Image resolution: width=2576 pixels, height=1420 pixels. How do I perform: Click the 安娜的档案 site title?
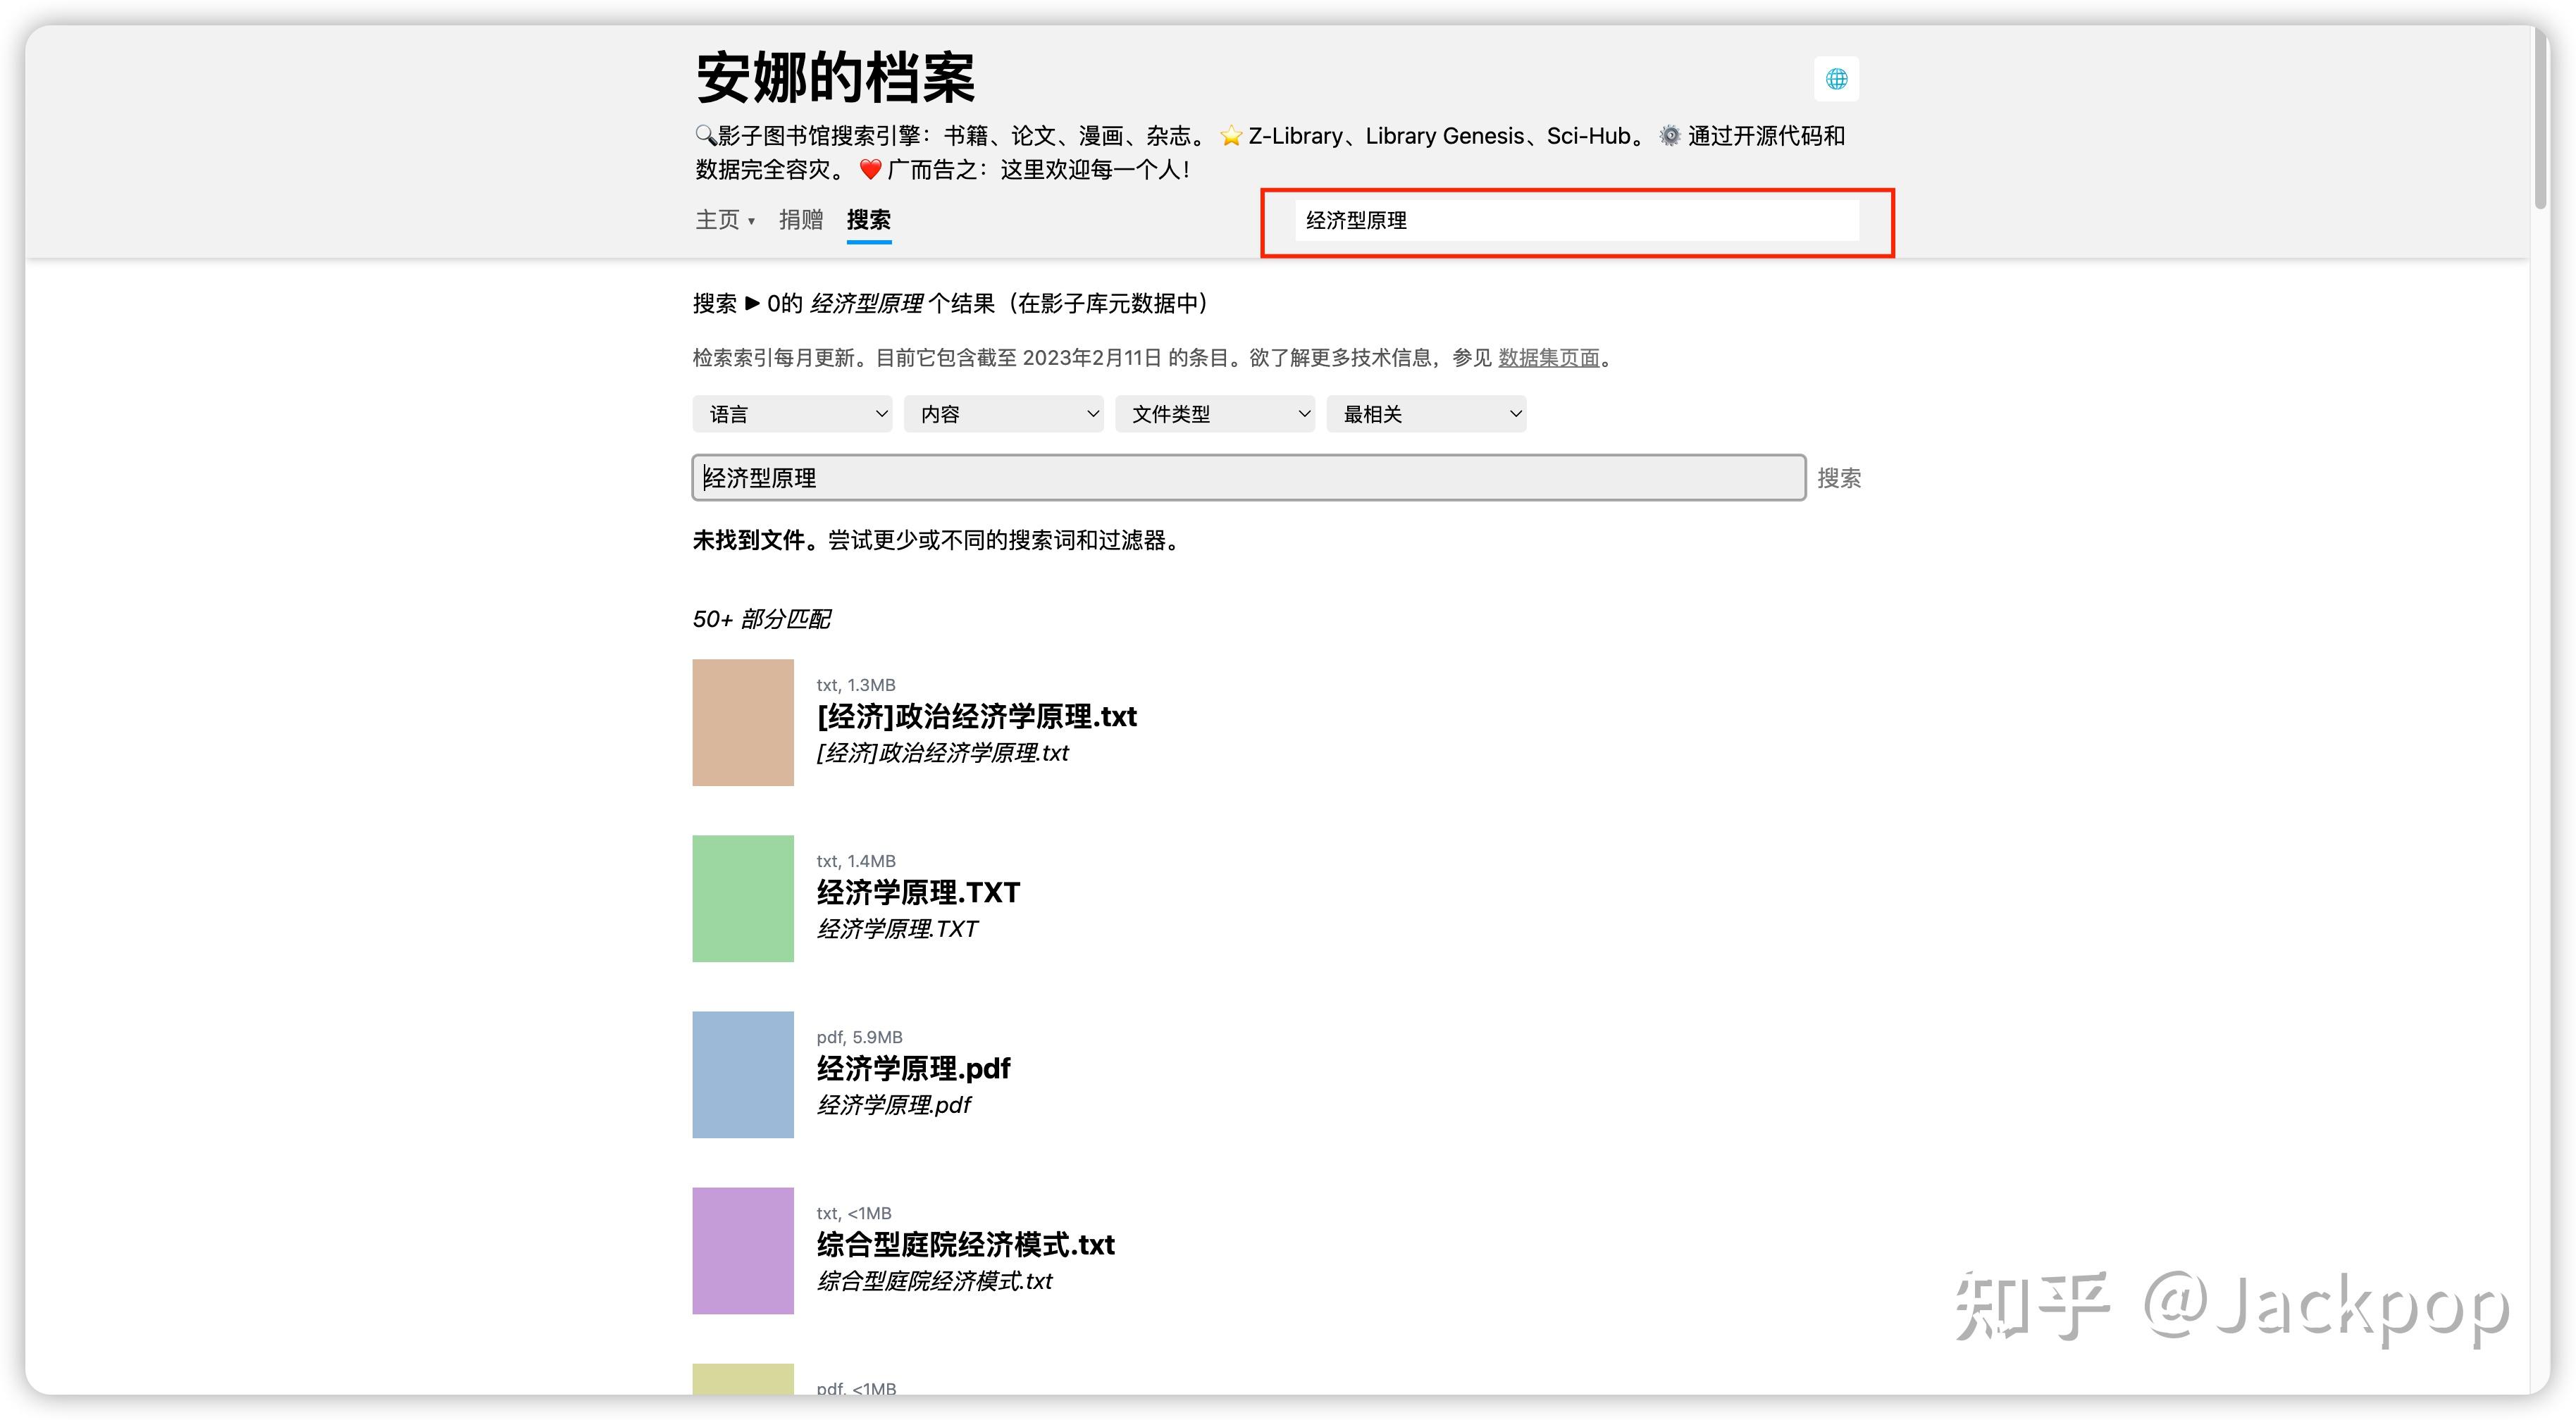836,80
